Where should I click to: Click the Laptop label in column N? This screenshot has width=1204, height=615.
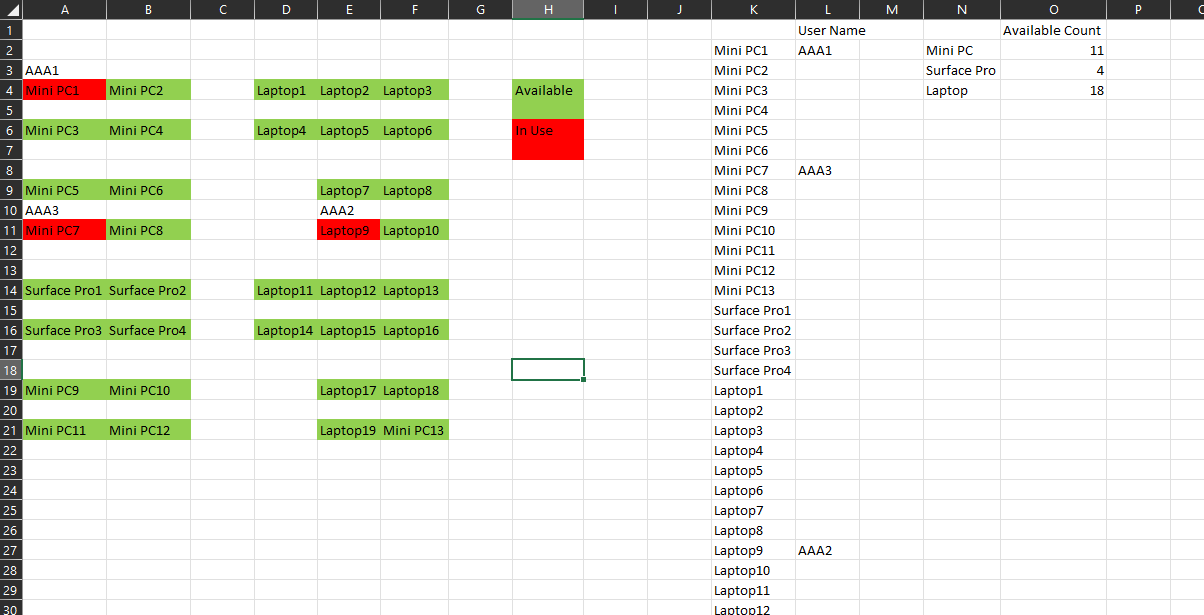point(962,90)
